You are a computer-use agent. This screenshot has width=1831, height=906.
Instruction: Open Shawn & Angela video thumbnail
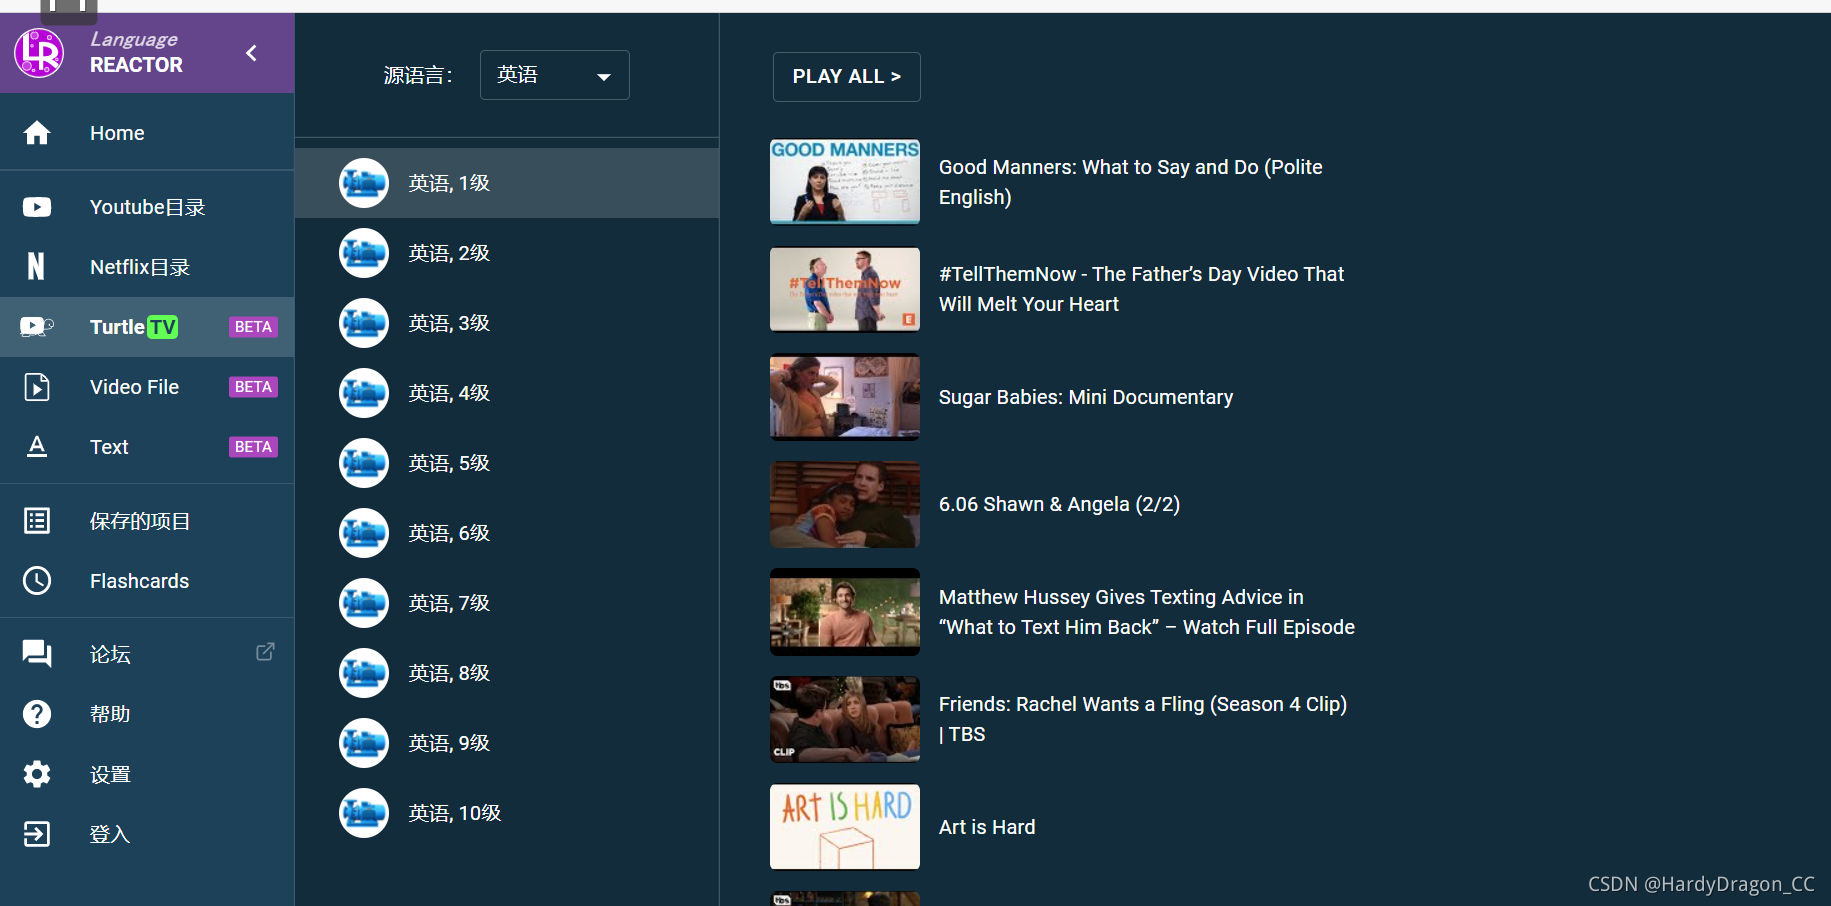click(845, 504)
